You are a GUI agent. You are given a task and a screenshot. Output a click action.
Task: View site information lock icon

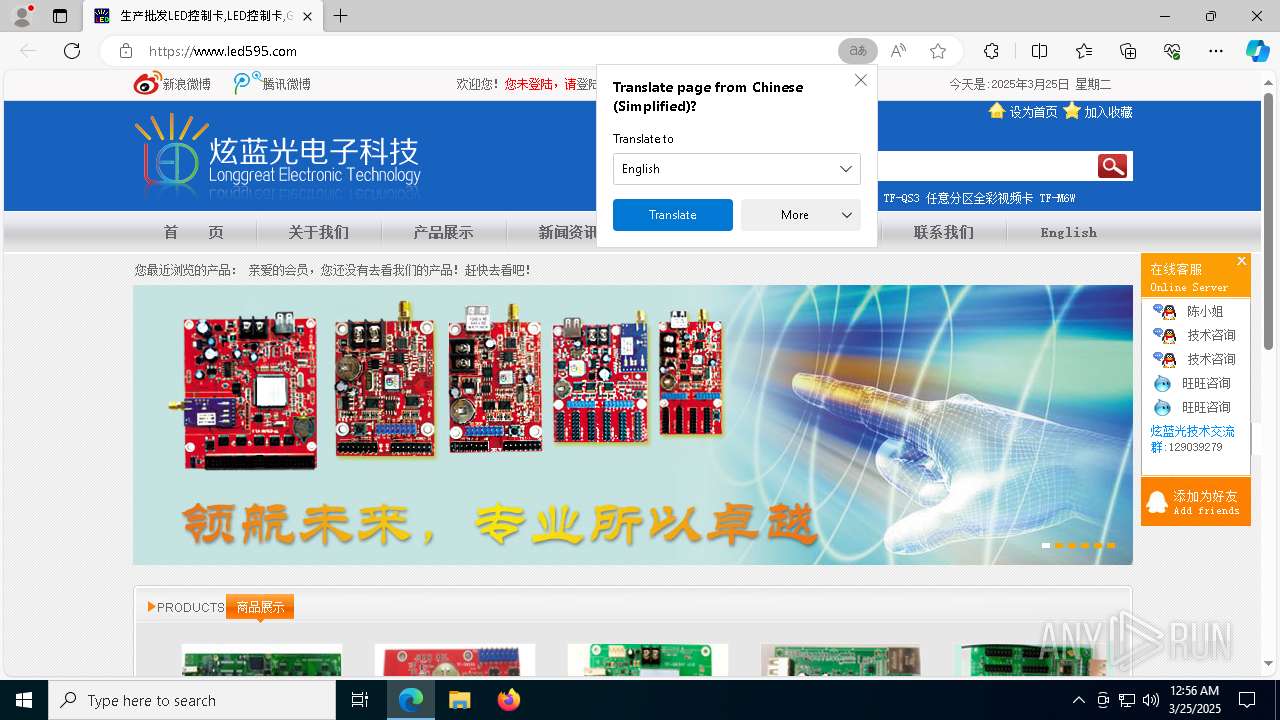(x=126, y=51)
